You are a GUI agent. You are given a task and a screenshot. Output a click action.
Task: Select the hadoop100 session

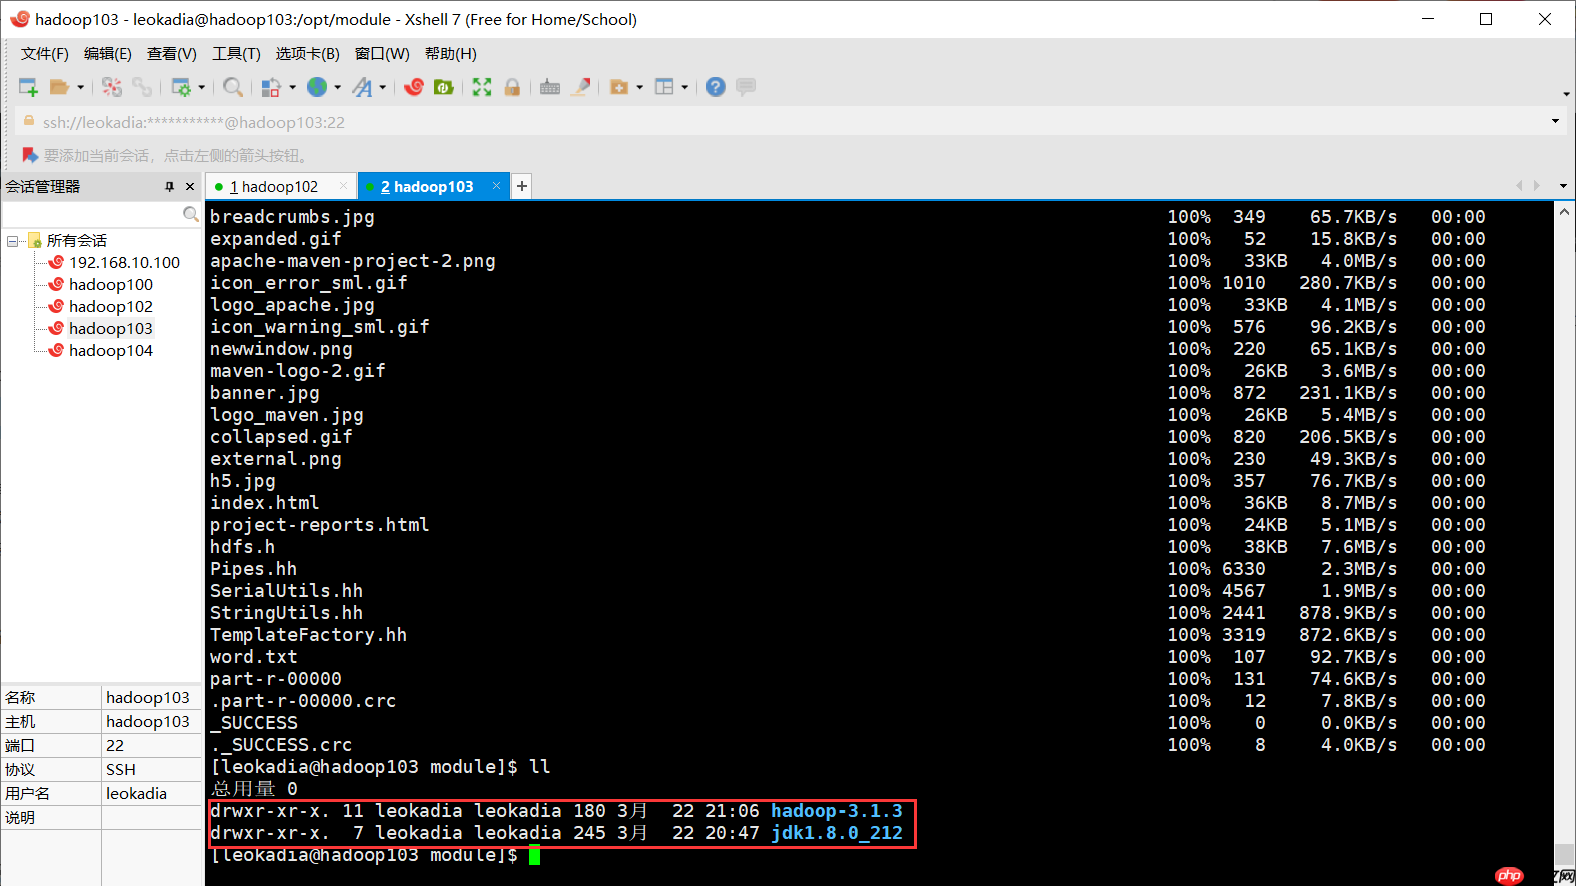click(x=111, y=284)
